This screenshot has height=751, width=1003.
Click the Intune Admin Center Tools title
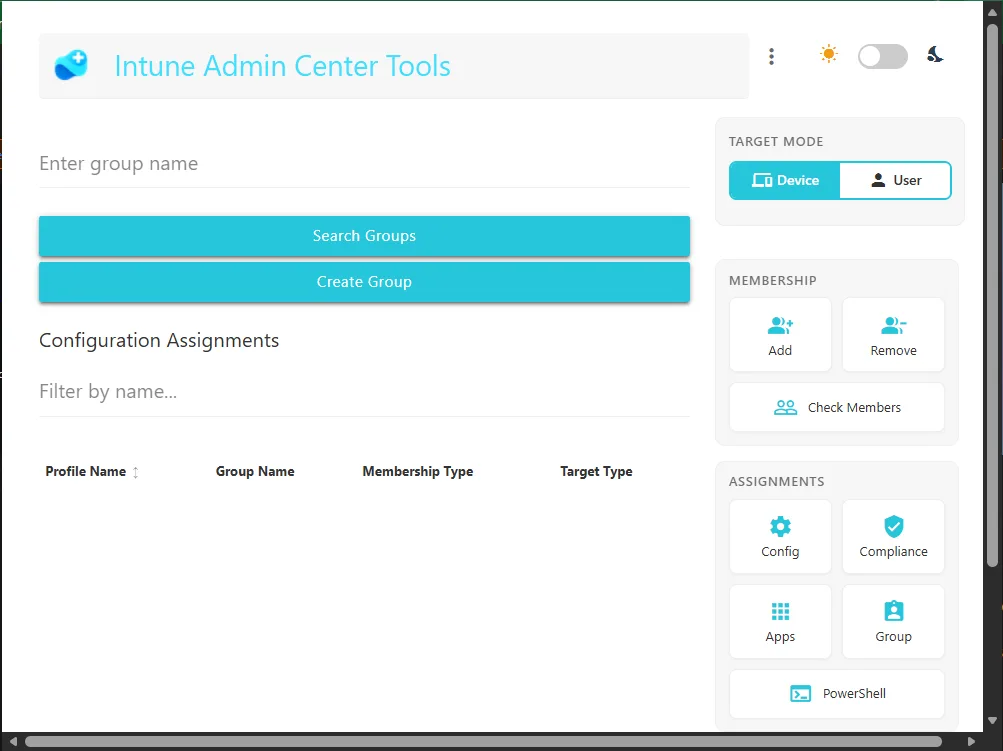(282, 66)
